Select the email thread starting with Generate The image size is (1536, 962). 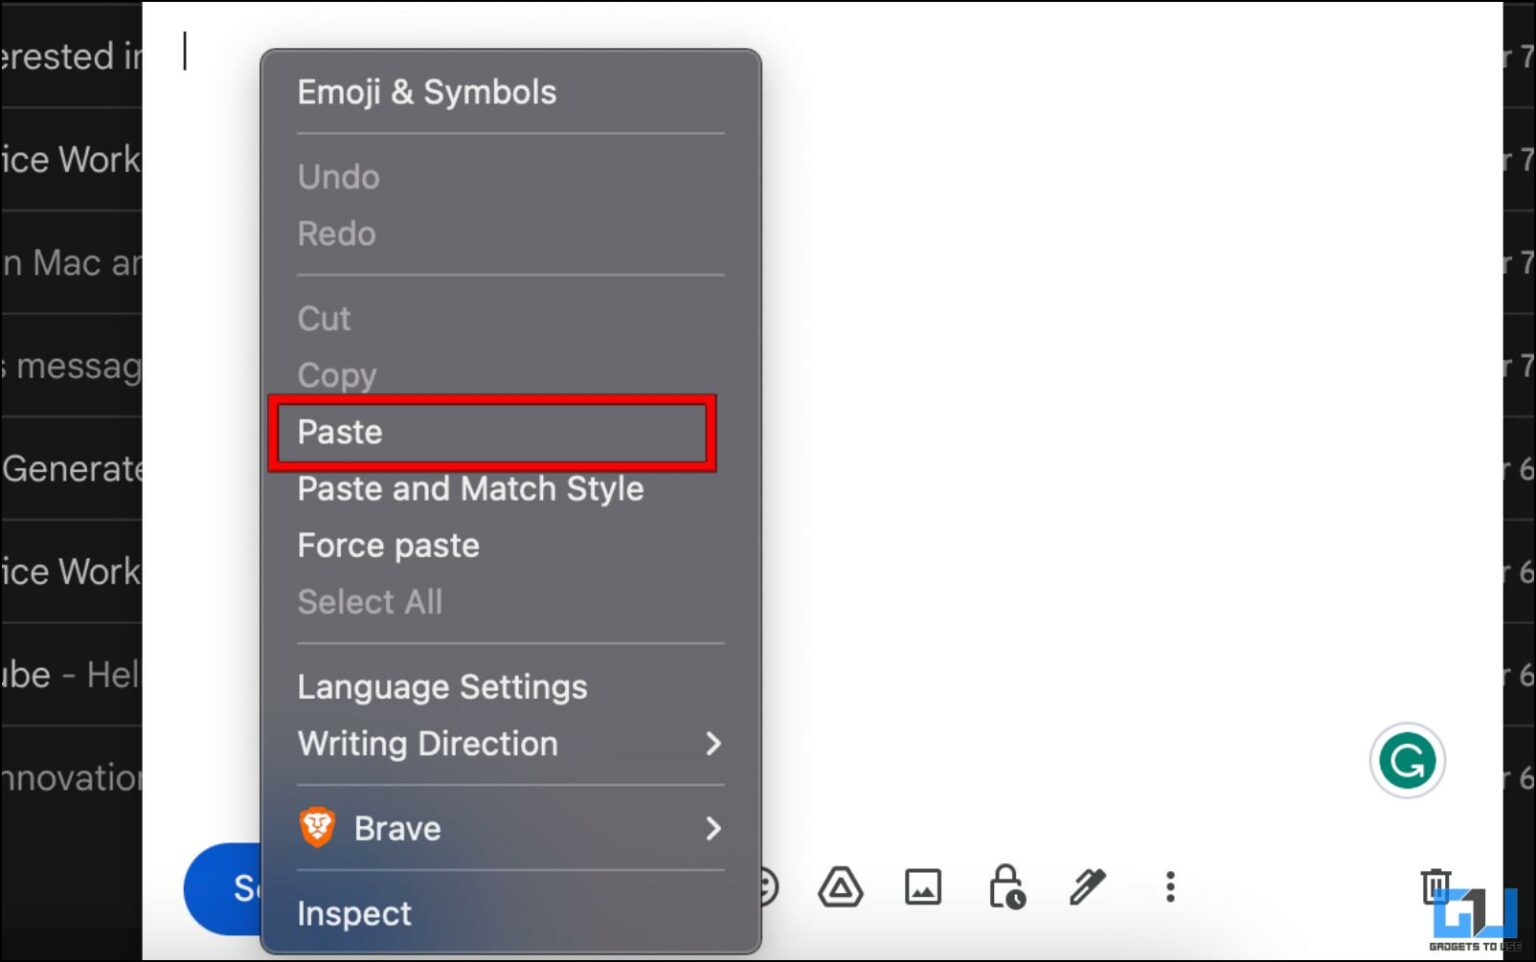click(x=70, y=469)
